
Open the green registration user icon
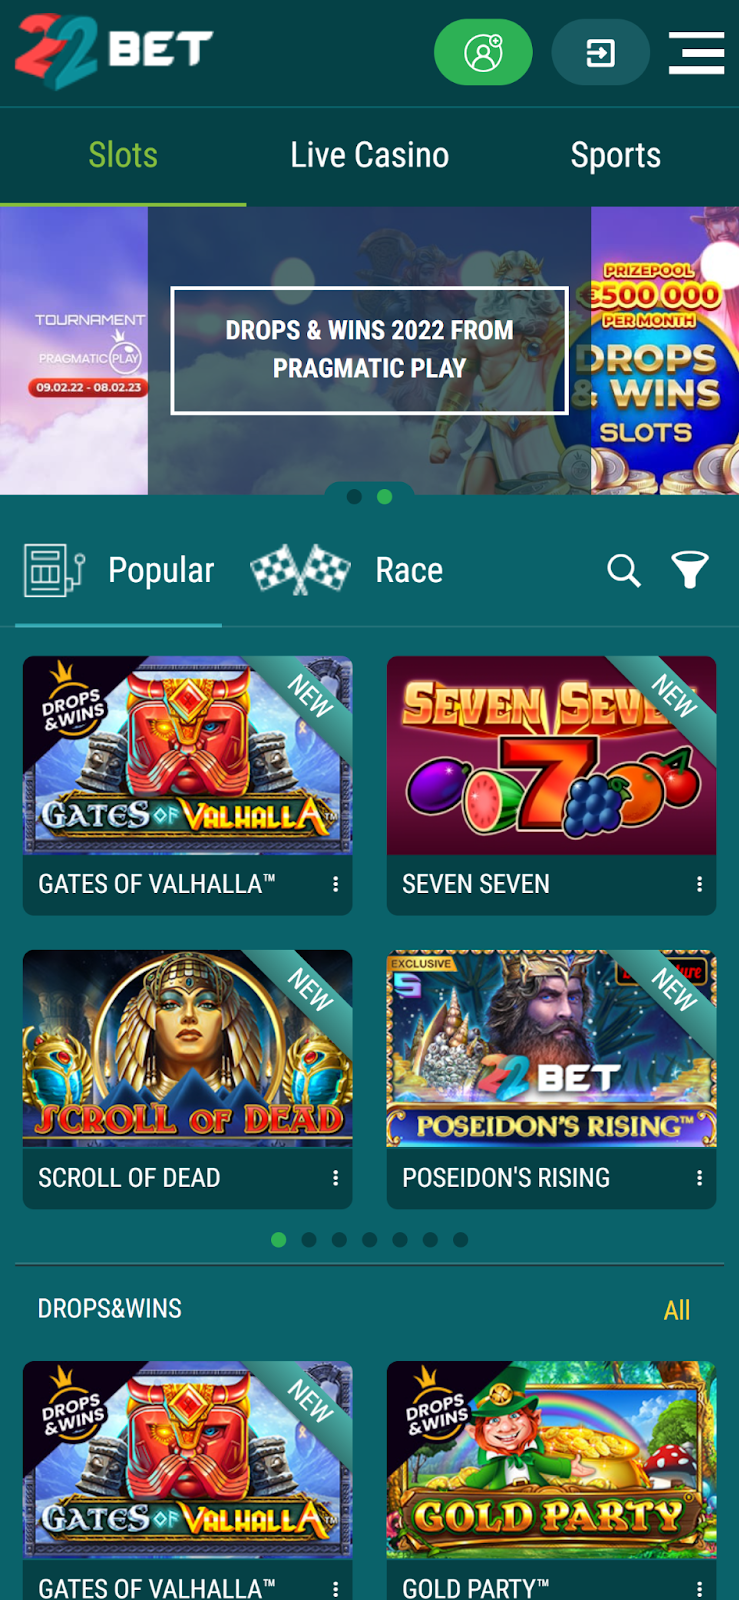click(x=483, y=52)
